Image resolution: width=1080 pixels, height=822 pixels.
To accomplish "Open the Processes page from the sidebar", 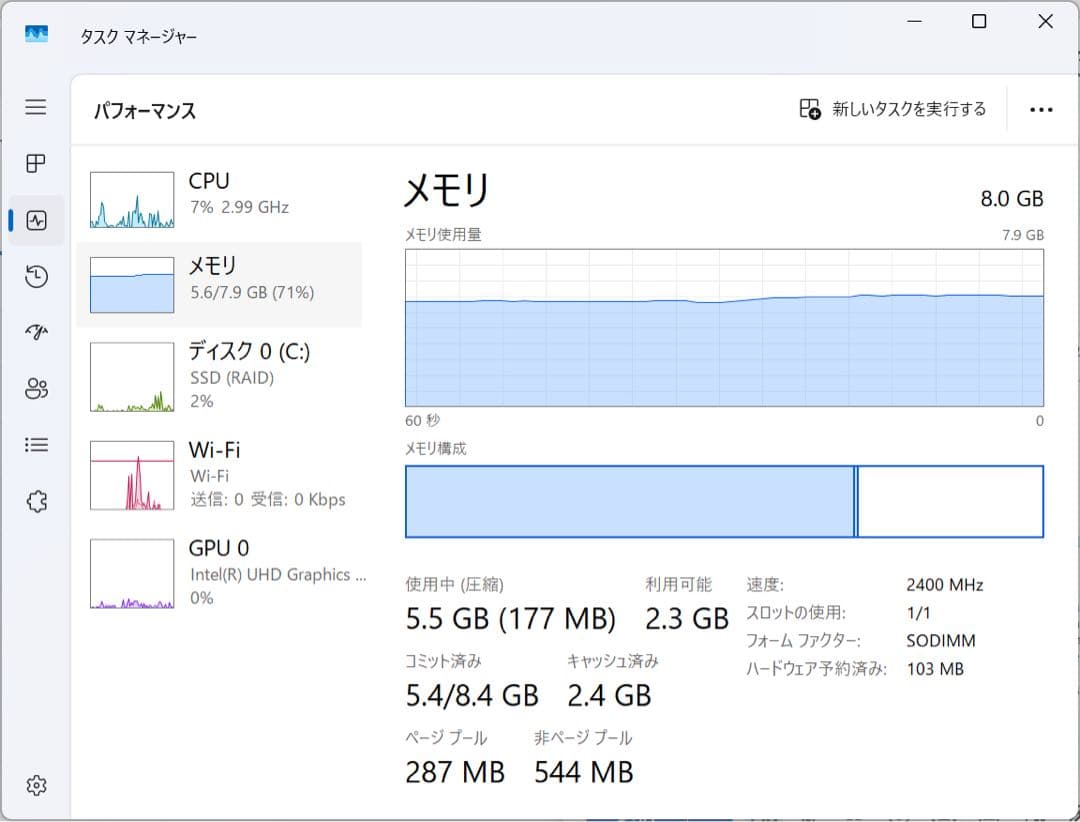I will 35,164.
